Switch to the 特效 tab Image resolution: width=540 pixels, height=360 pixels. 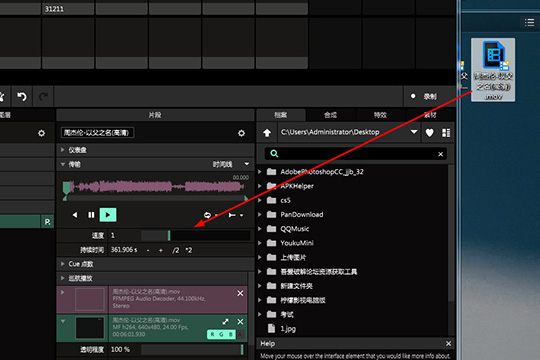pyautogui.click(x=380, y=115)
